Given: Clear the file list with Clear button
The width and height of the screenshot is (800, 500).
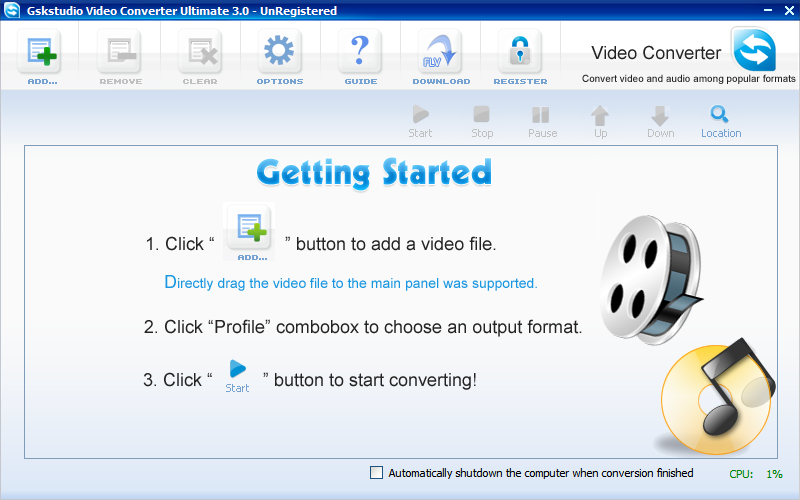Looking at the screenshot, I should 200,55.
